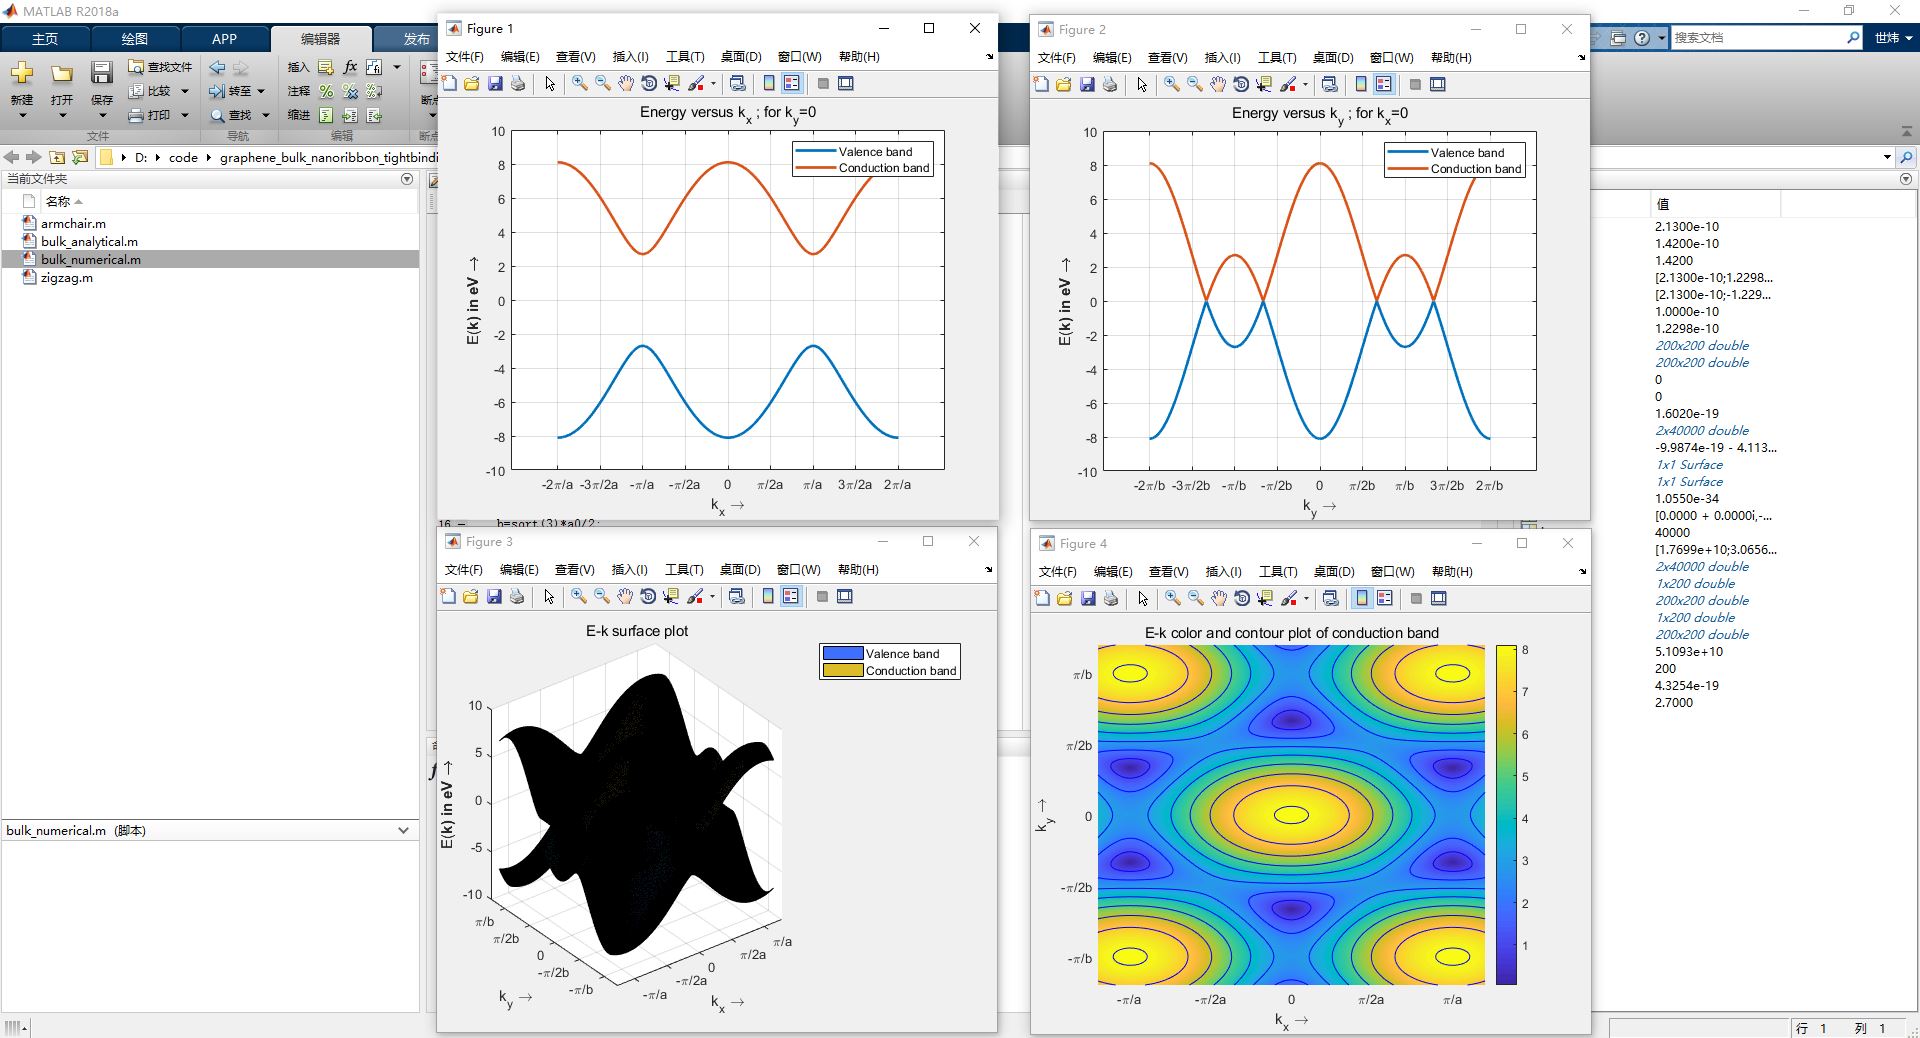Expand bulk_numerical.m details panel chevron
Viewport: 1920px width, 1038px height.
(403, 831)
